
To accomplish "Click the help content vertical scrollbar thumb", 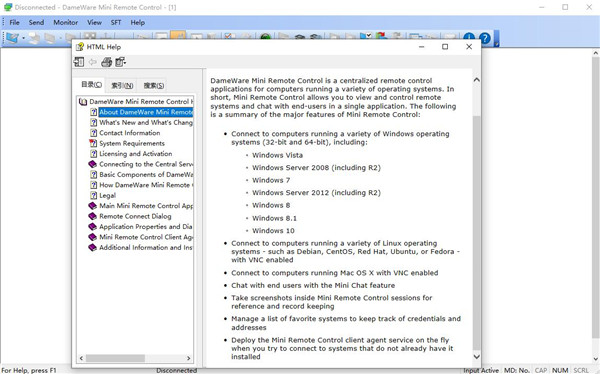I will click(476, 232).
